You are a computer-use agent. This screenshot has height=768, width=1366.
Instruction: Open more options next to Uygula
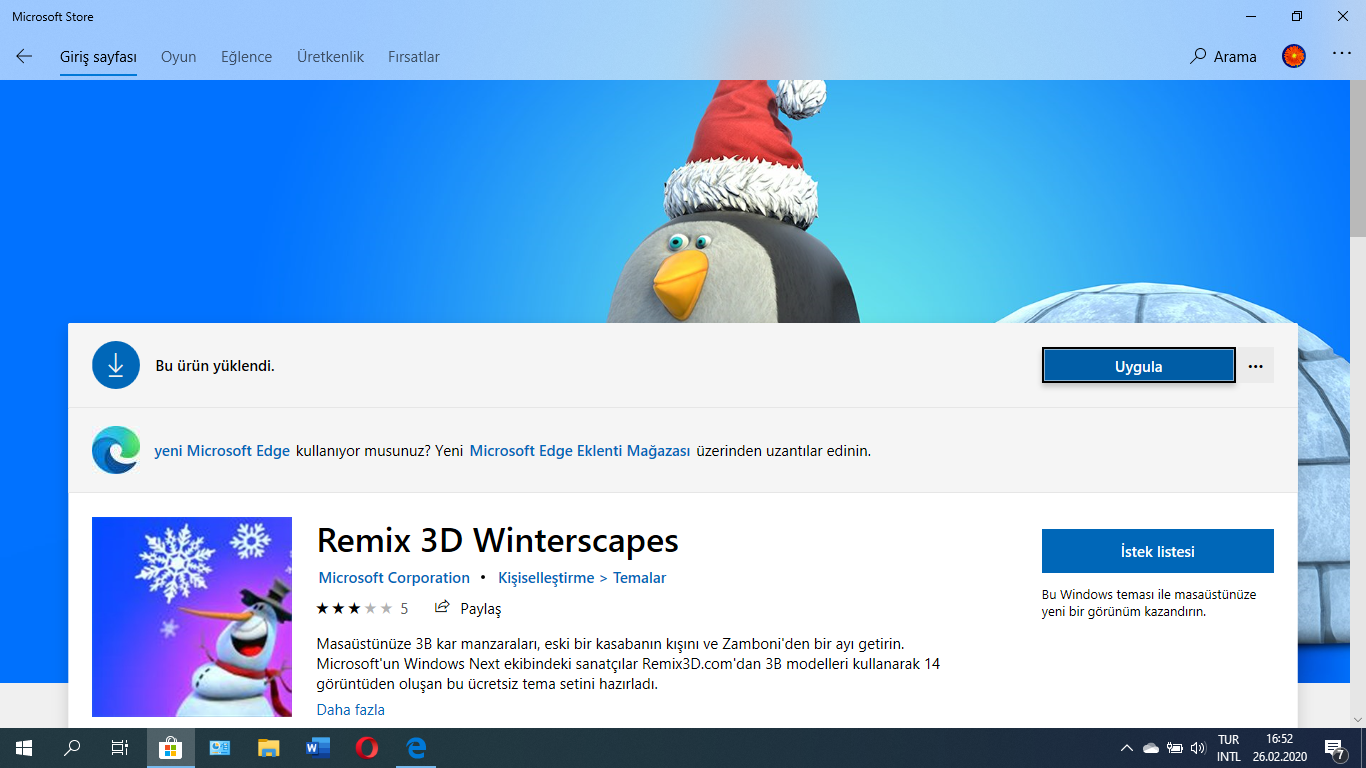pyautogui.click(x=1256, y=366)
